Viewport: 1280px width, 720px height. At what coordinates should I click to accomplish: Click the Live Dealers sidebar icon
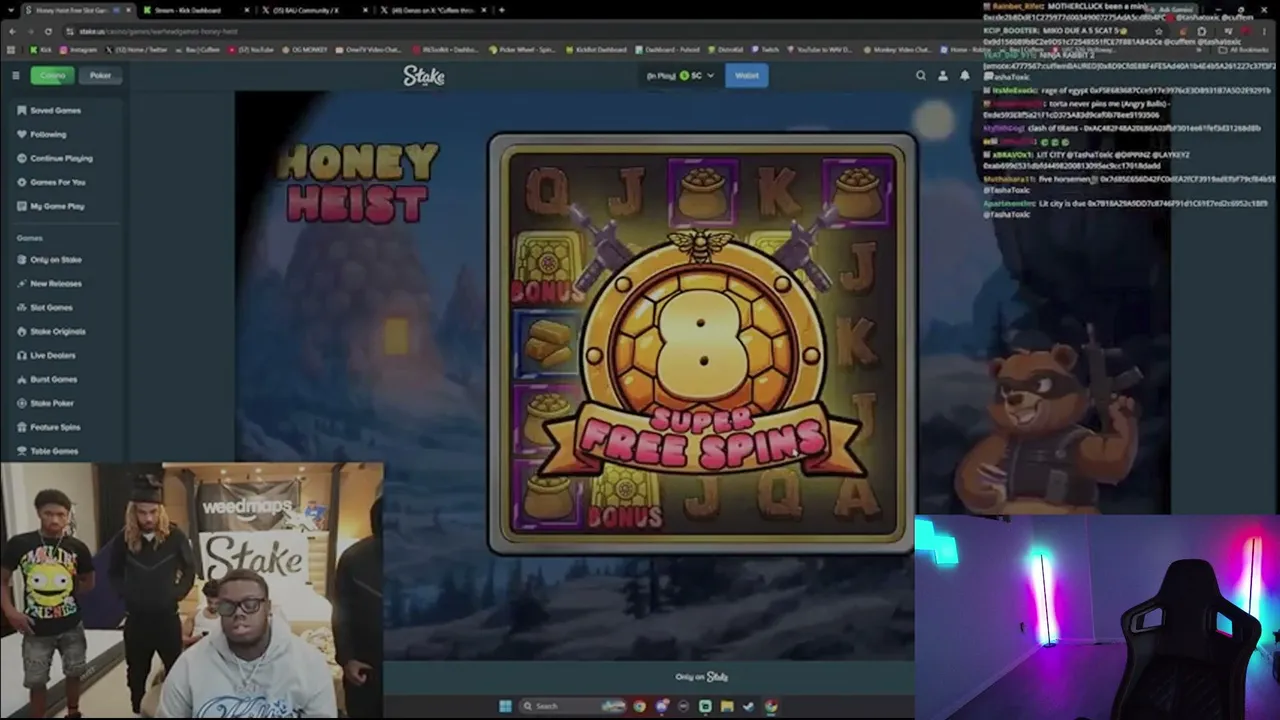(x=22, y=355)
